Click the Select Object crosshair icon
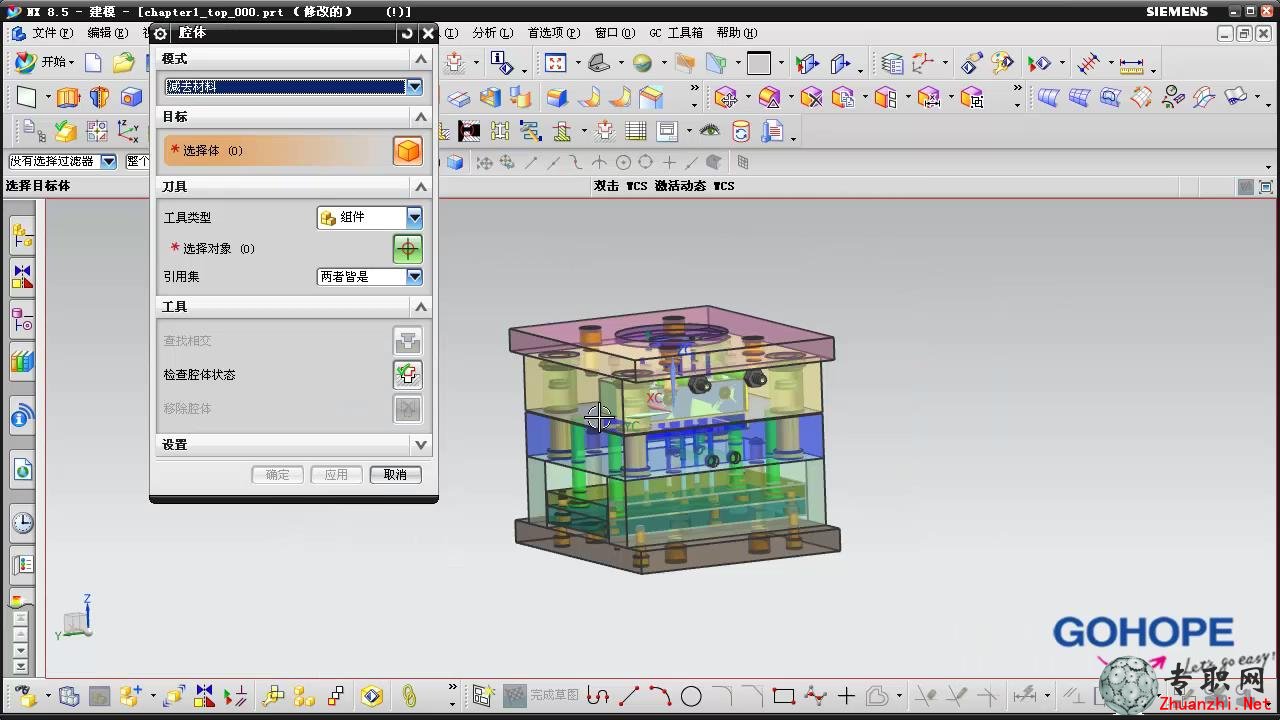Image resolution: width=1280 pixels, height=720 pixels. (407, 249)
